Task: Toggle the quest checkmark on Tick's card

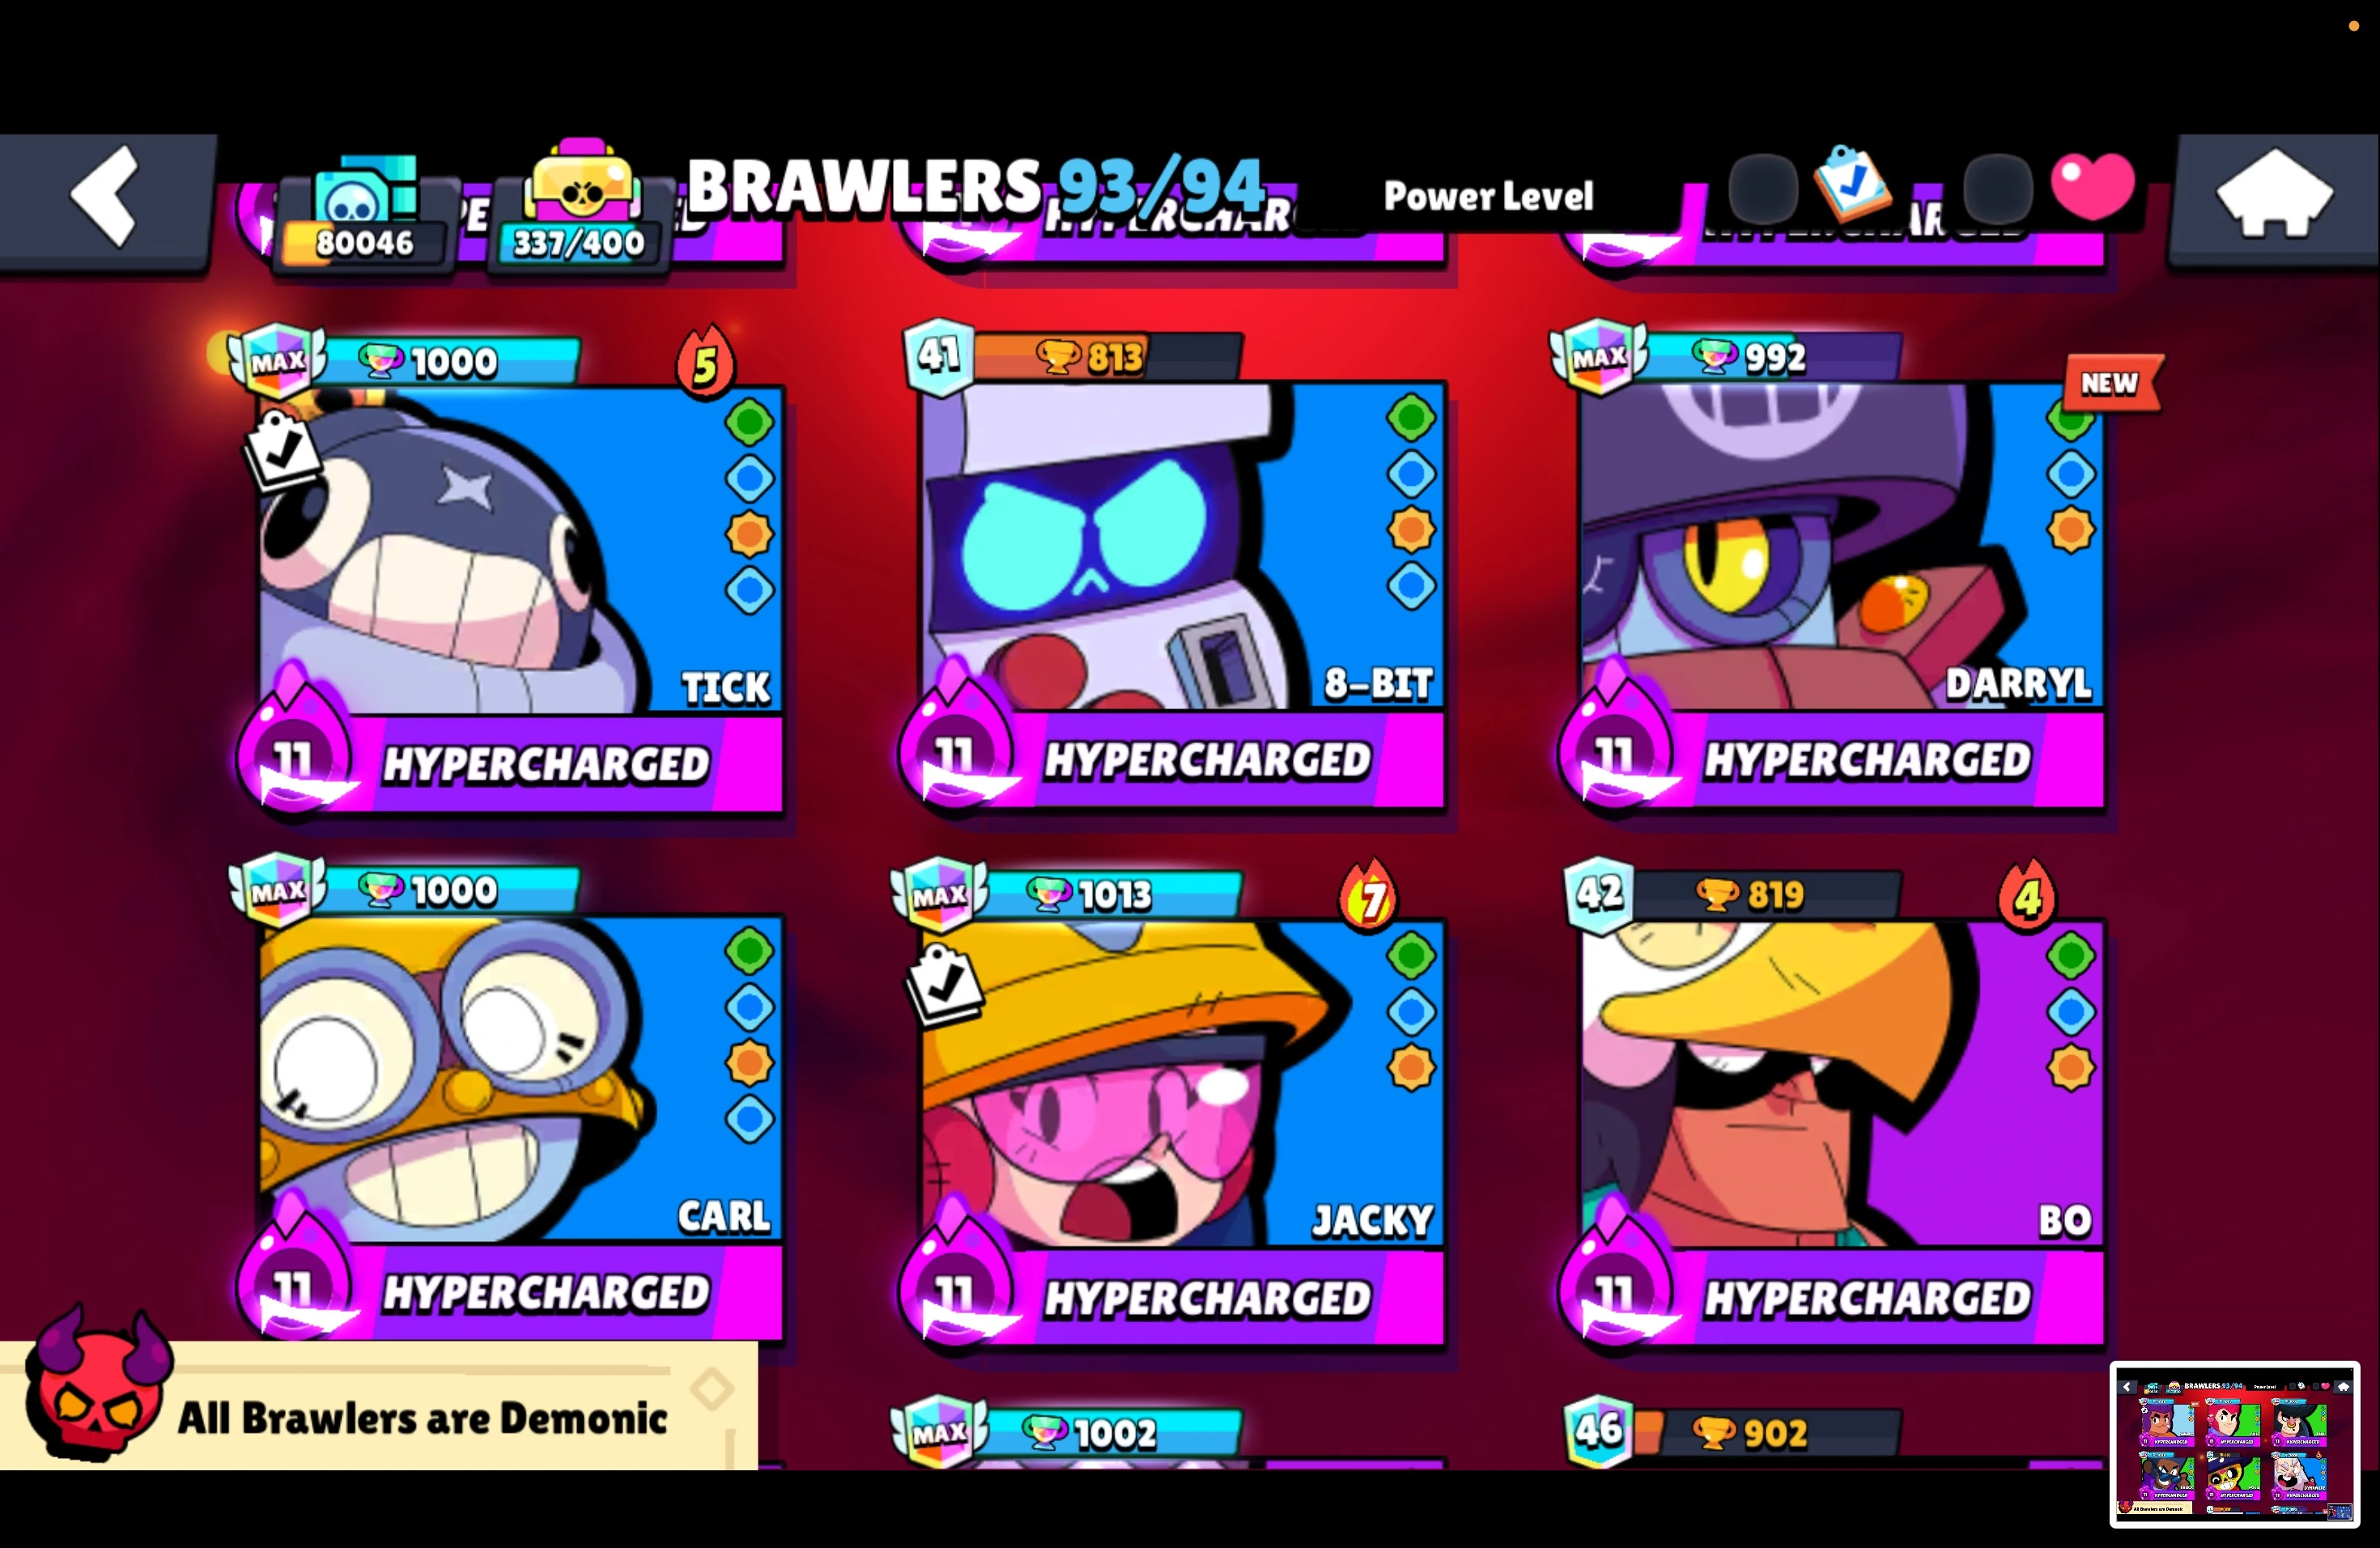Action: coord(282,450)
